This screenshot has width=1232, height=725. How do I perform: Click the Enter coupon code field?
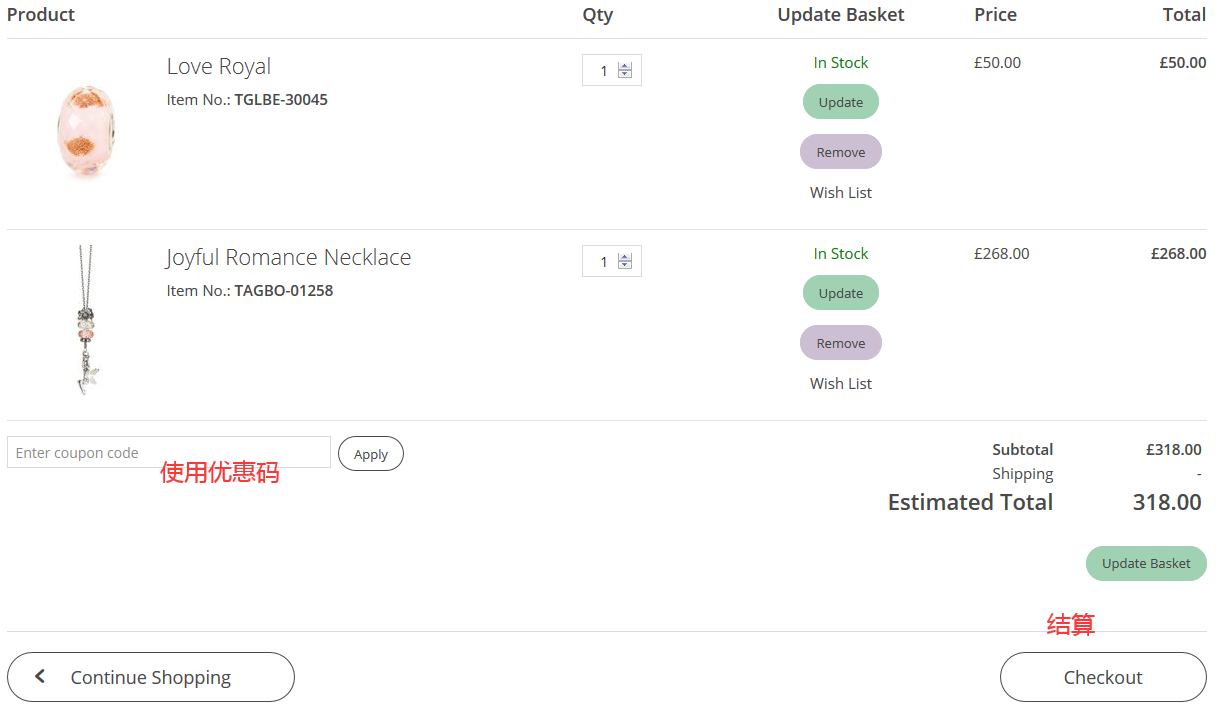point(168,453)
